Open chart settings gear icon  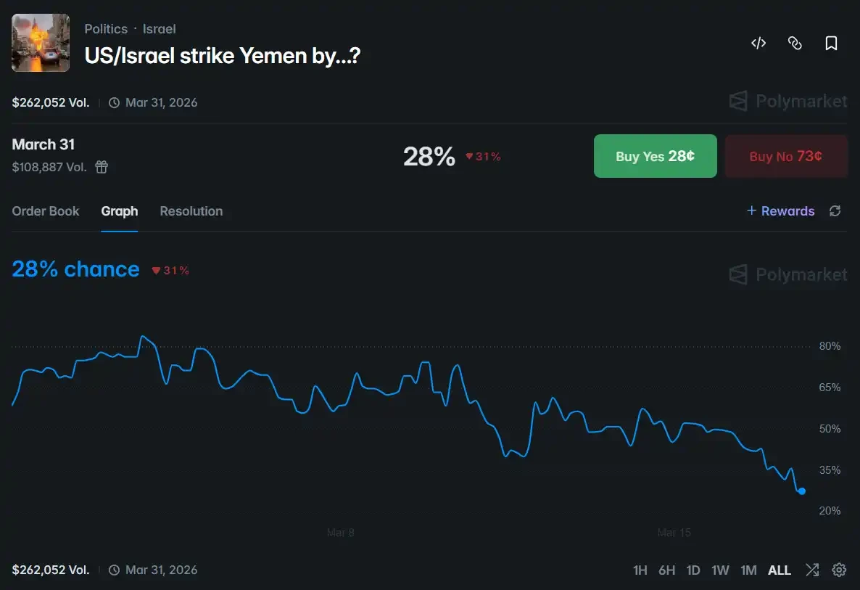839,570
